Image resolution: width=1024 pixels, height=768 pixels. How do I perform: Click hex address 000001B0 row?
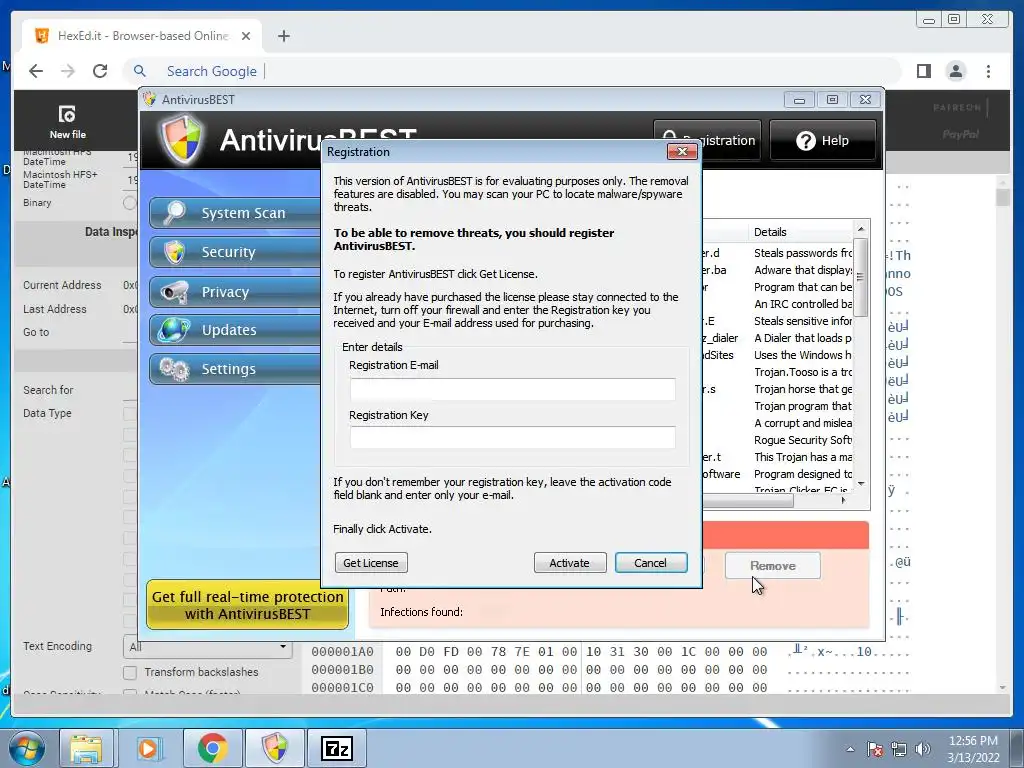[x=343, y=669]
